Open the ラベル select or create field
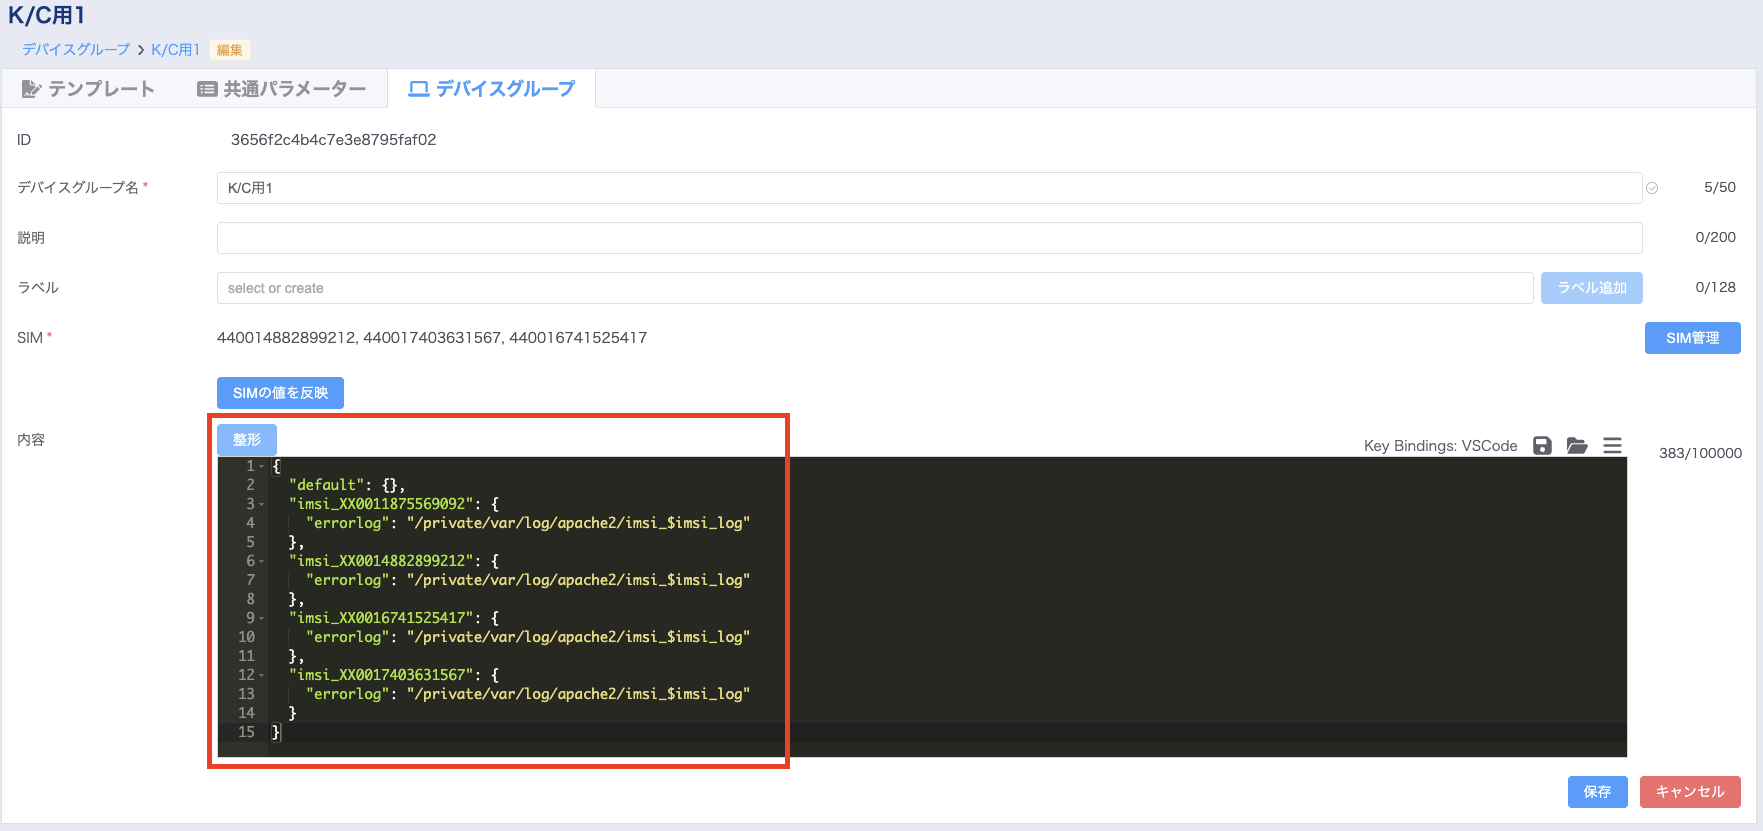This screenshot has height=831, width=1763. click(x=875, y=288)
